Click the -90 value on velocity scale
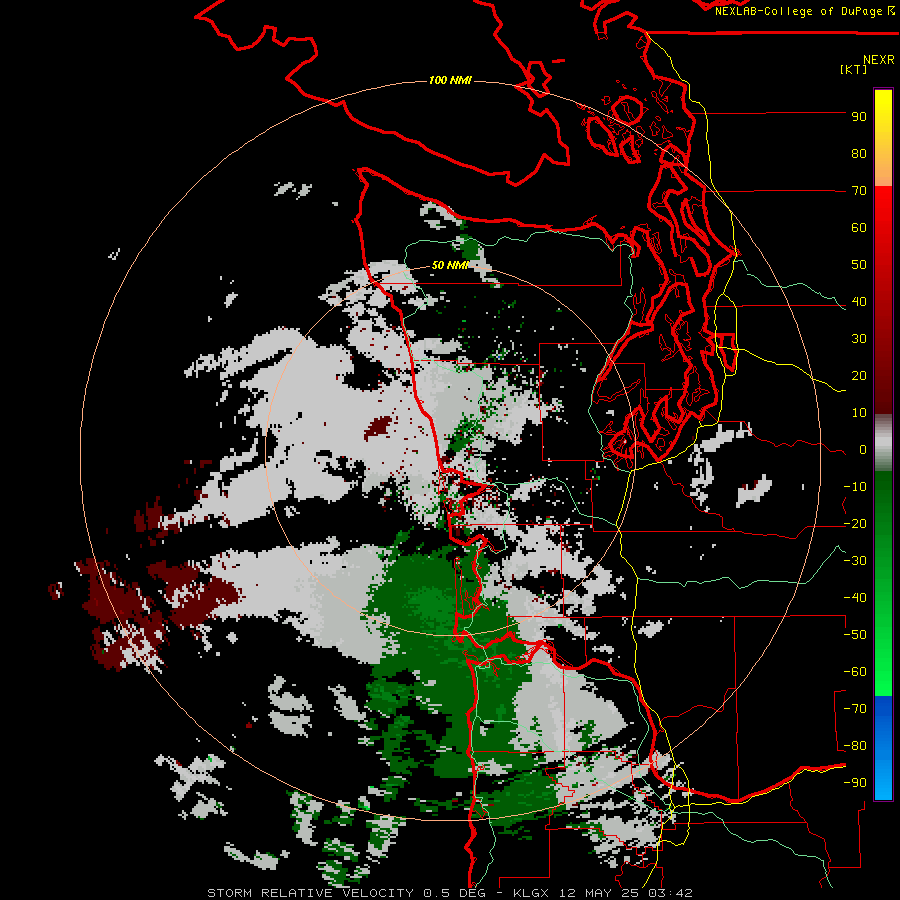Image resolution: width=900 pixels, height=900 pixels. coord(855,783)
